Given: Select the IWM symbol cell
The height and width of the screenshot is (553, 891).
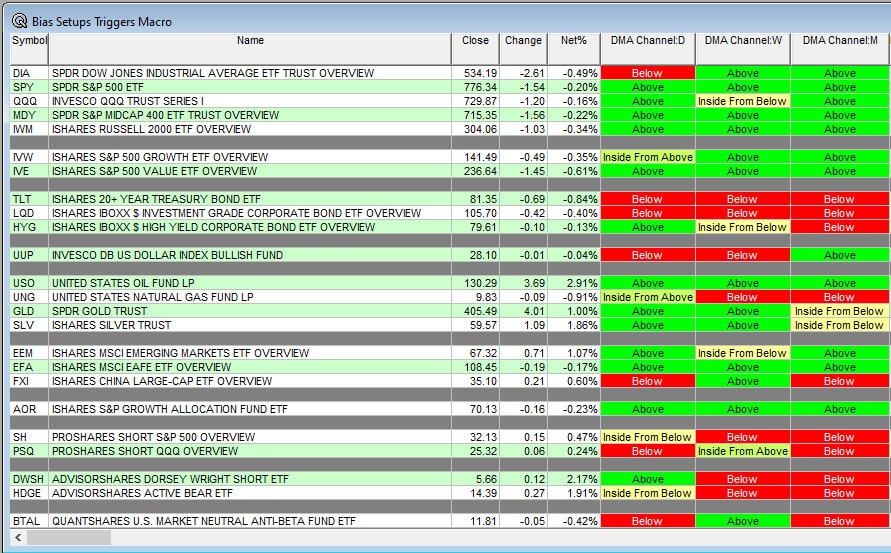Looking at the screenshot, I should 30,129.
